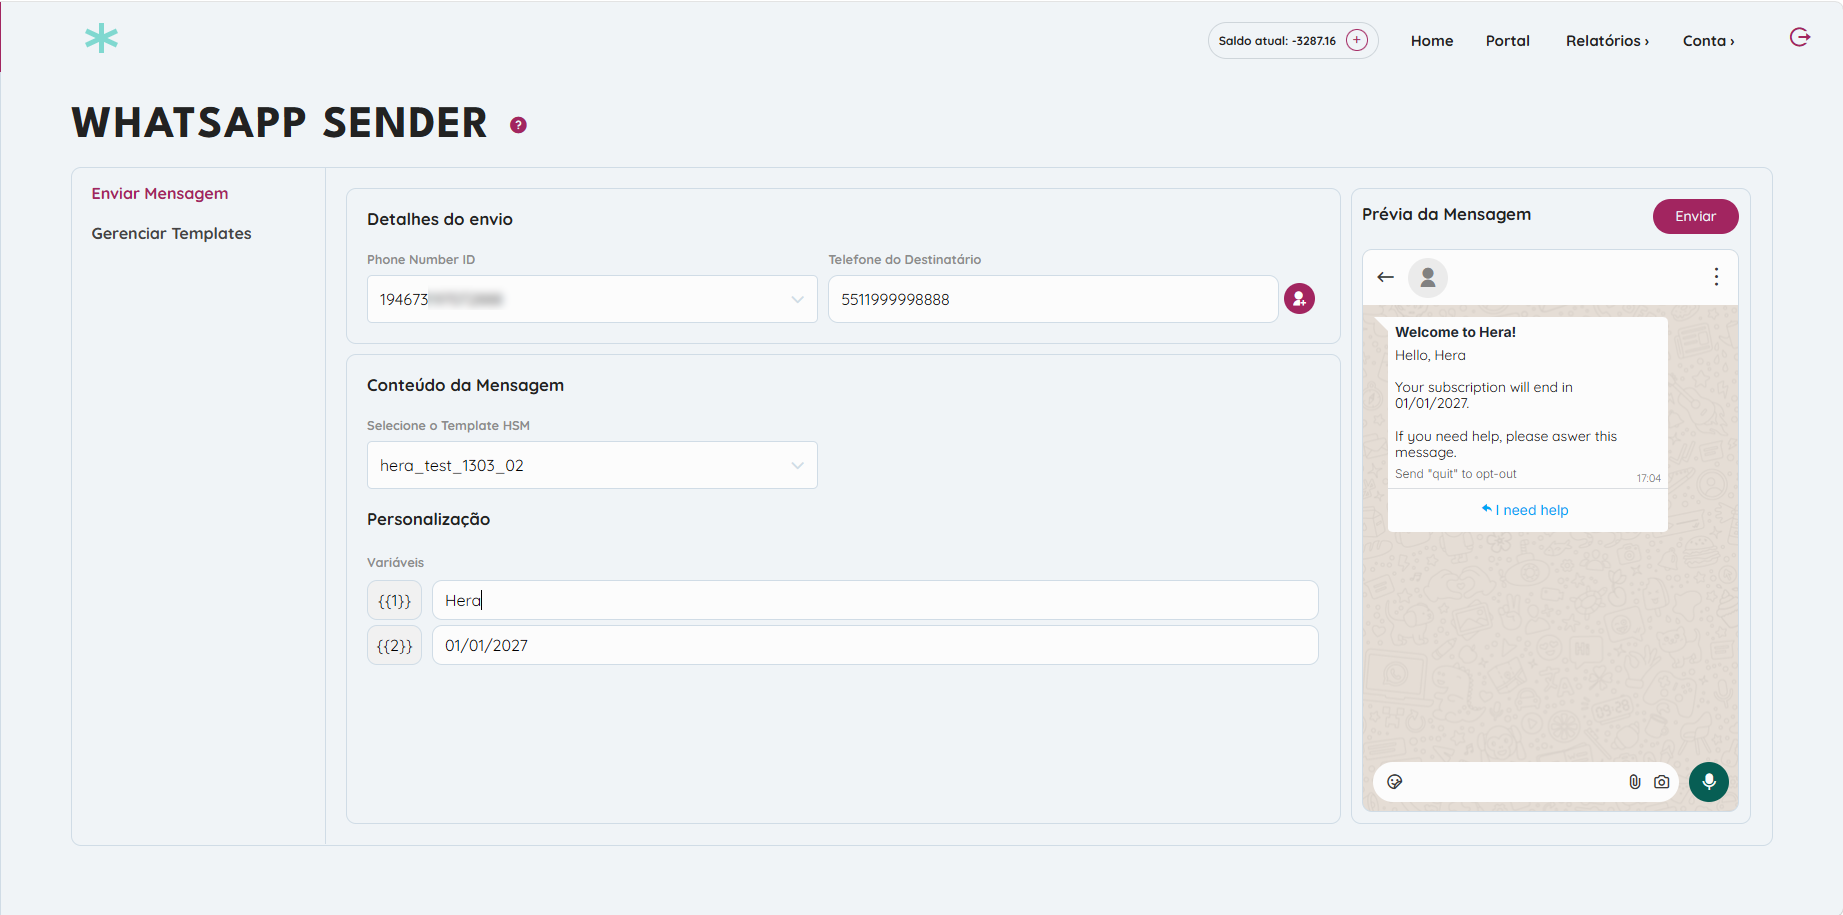Click the WHATSAPP SENDER page title
The image size is (1843, 915).
(x=280, y=123)
